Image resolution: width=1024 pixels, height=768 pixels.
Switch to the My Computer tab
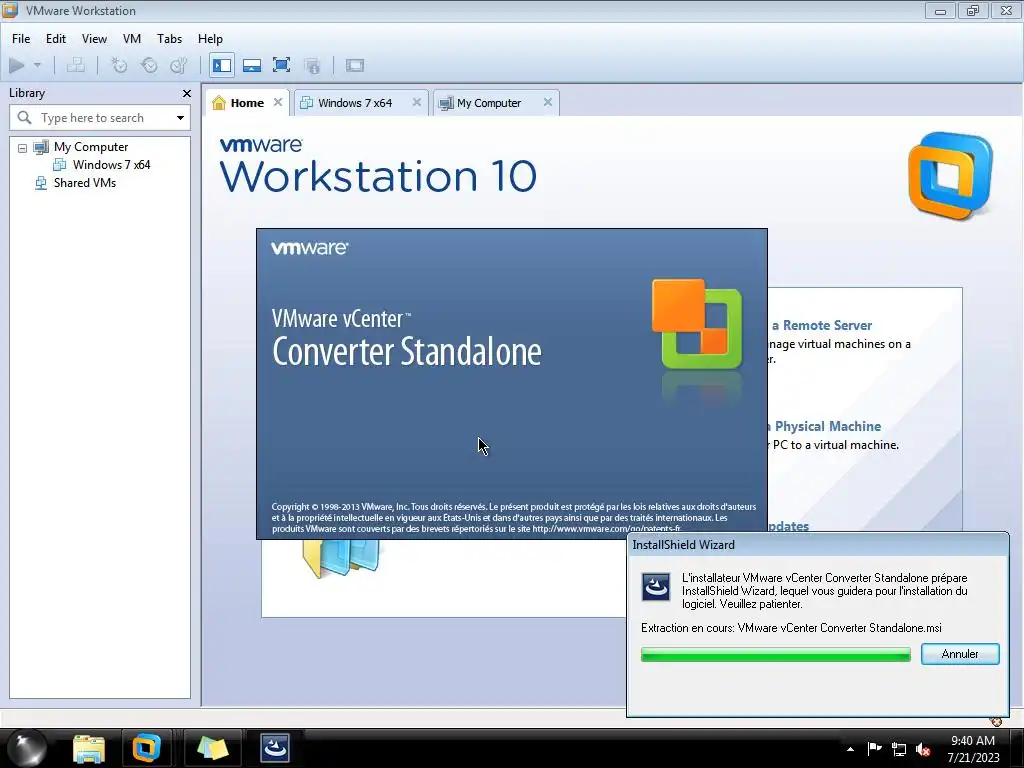[x=489, y=103]
